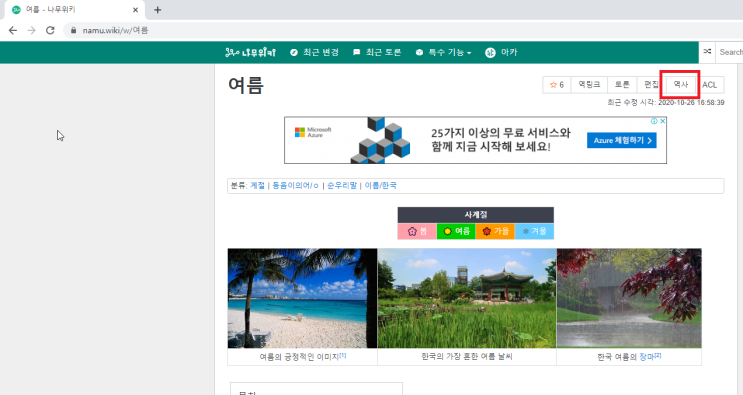The height and width of the screenshot is (395, 743).
Task: Close the Microsoft Azure ad with X
Action: 662,121
